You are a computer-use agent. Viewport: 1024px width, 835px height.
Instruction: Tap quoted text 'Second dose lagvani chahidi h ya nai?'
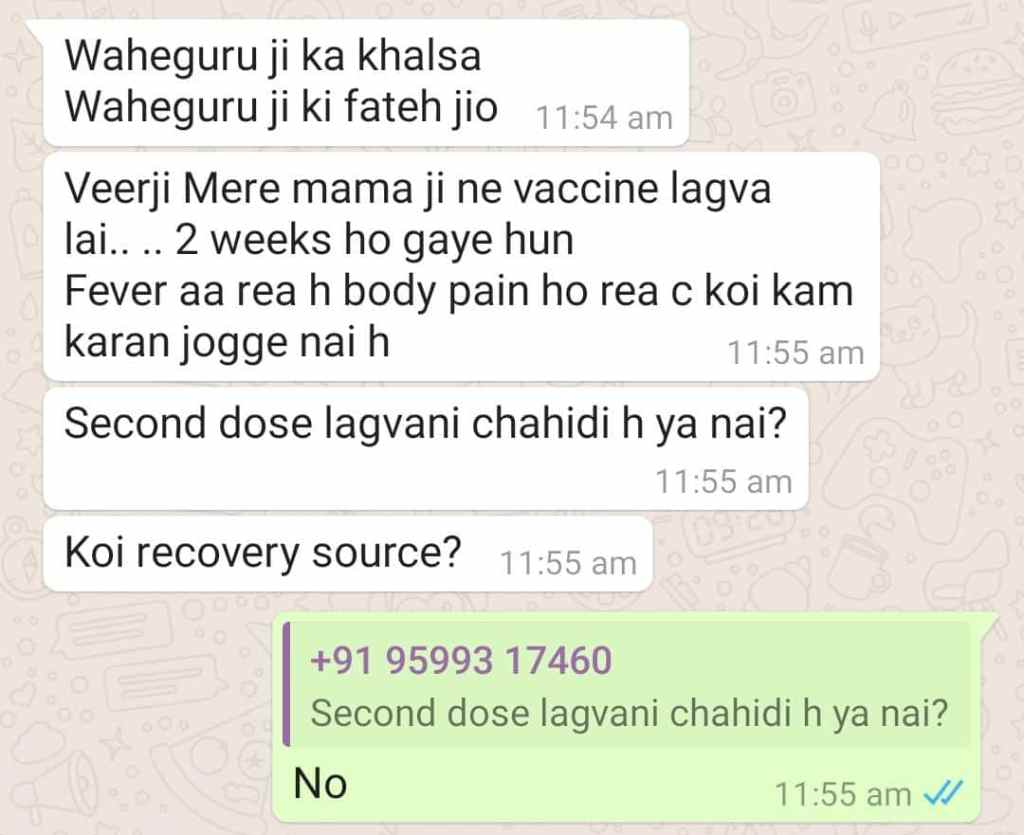629,712
